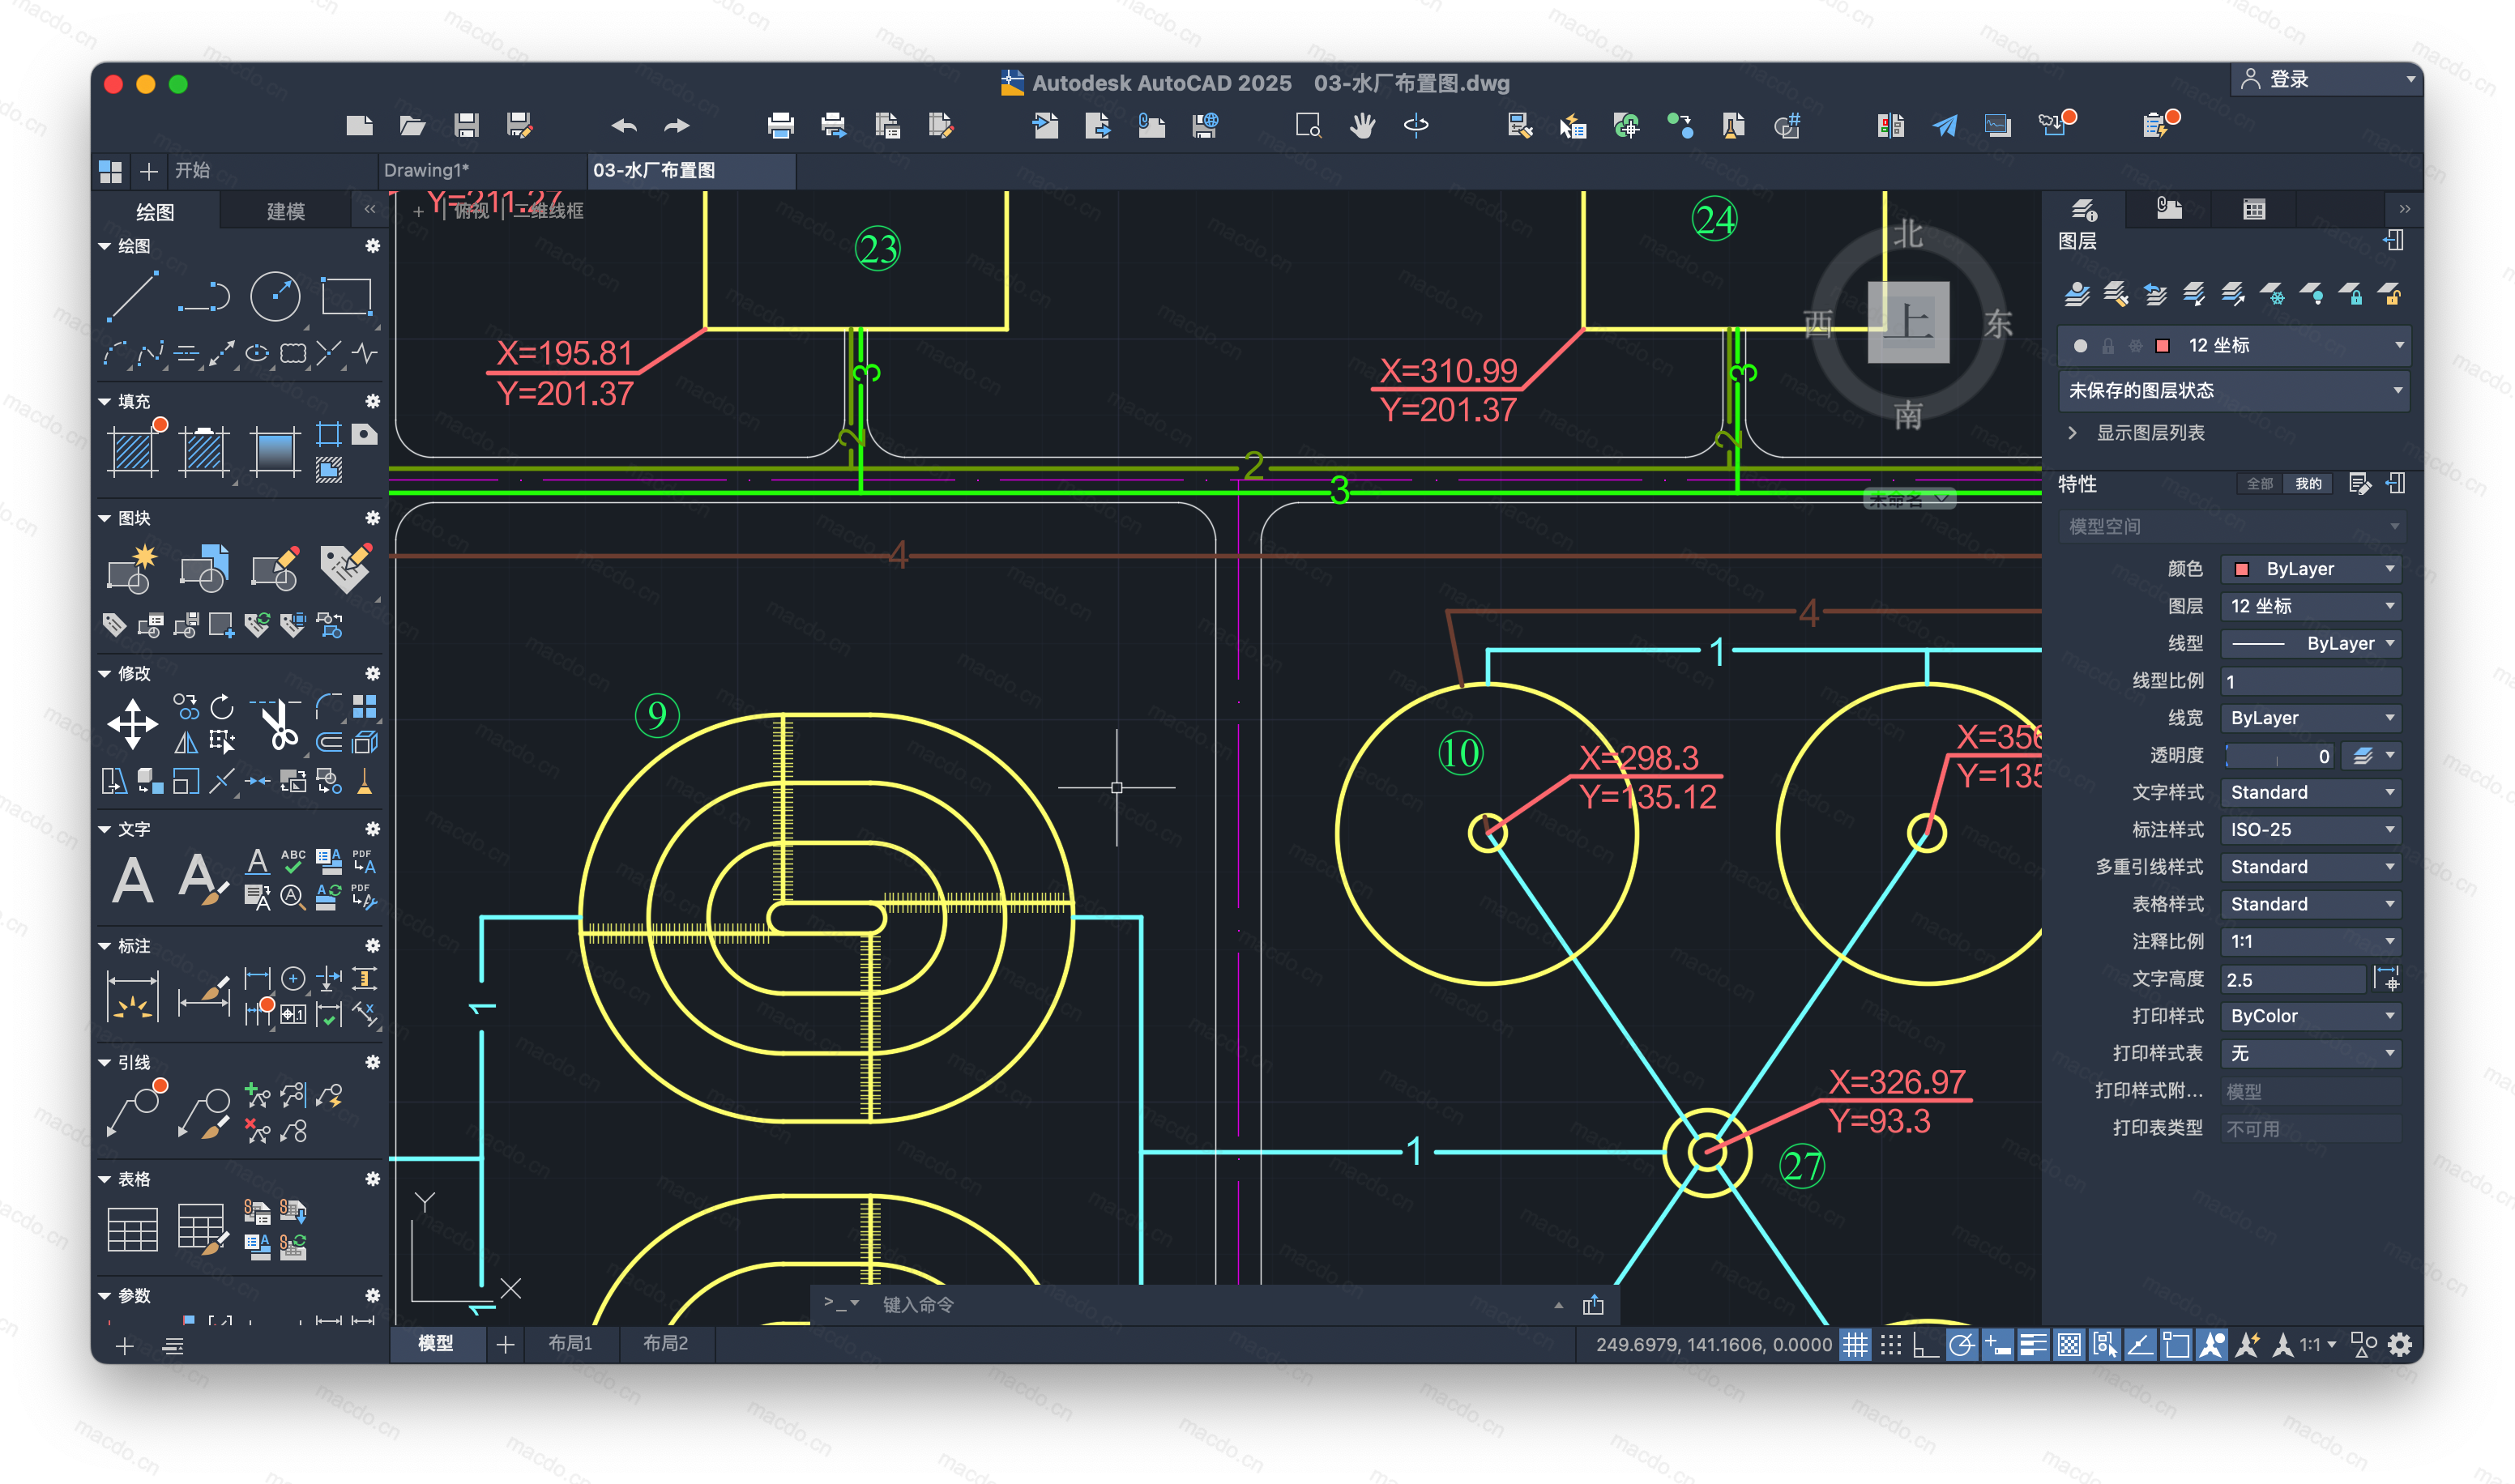Open the 未保存的图层状态 dropdown
The height and width of the screenshot is (1484, 2515).
point(2234,391)
